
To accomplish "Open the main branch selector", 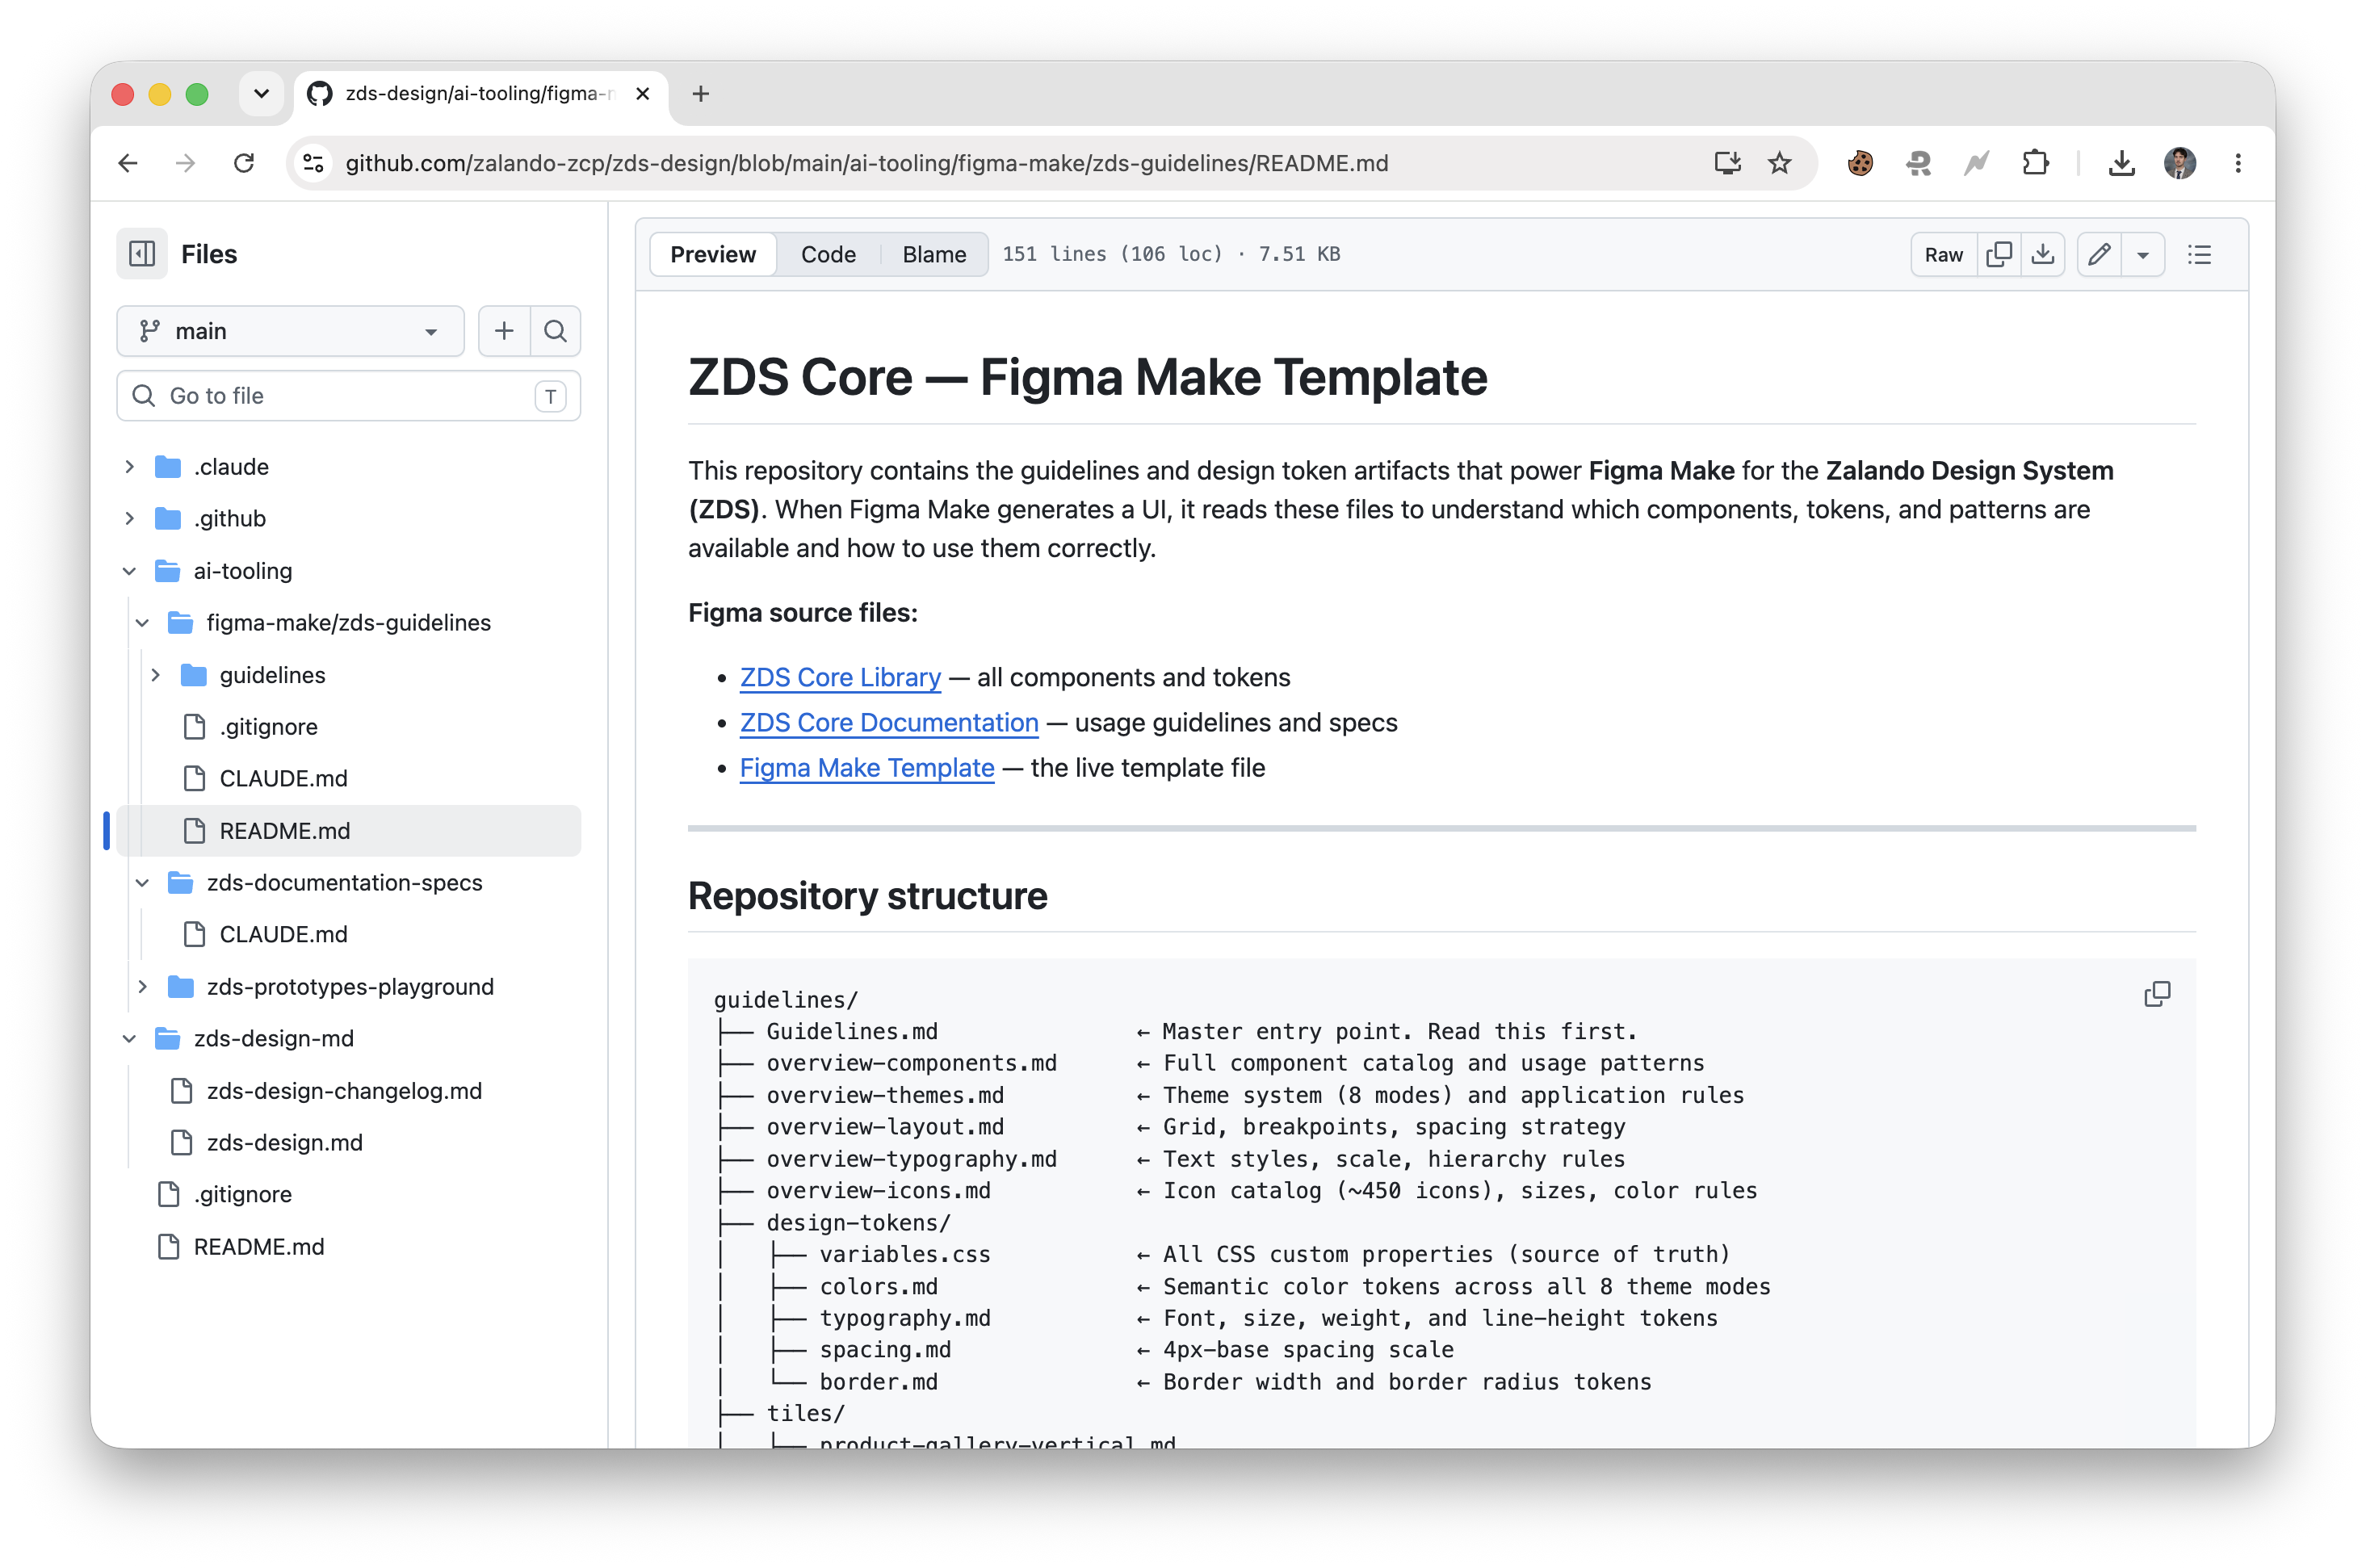I will 290,331.
